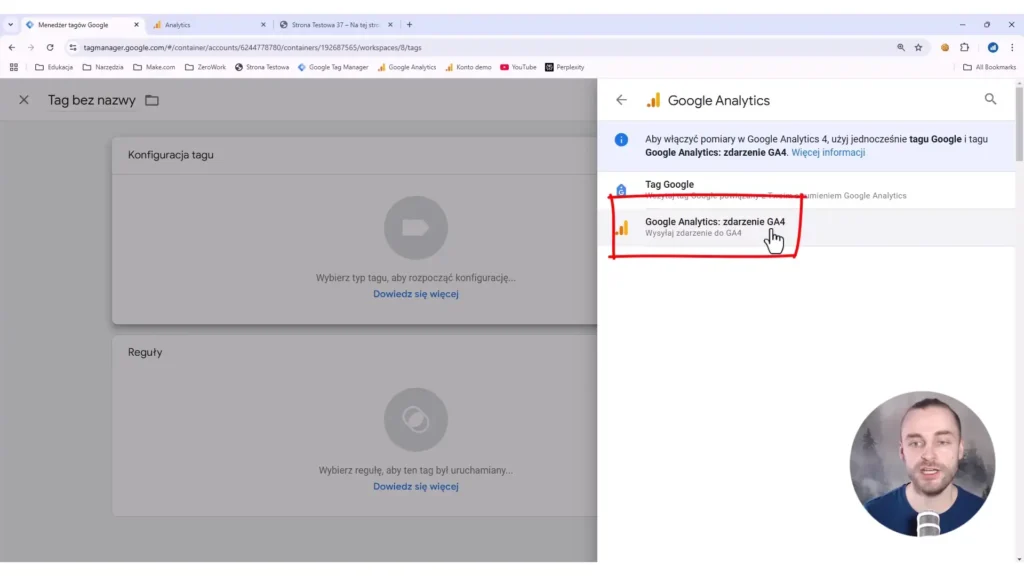Open the site information icon in address bar

72,48
